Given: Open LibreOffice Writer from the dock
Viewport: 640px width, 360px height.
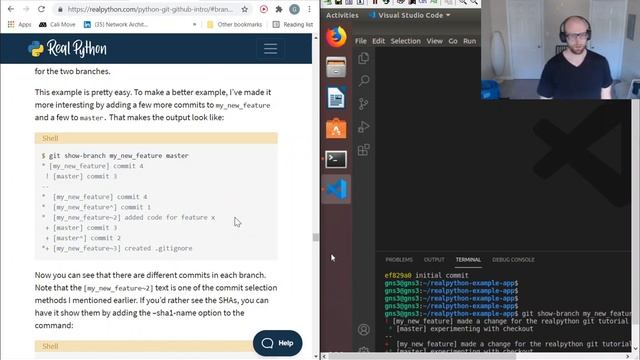Looking at the screenshot, I should pyautogui.click(x=336, y=98).
